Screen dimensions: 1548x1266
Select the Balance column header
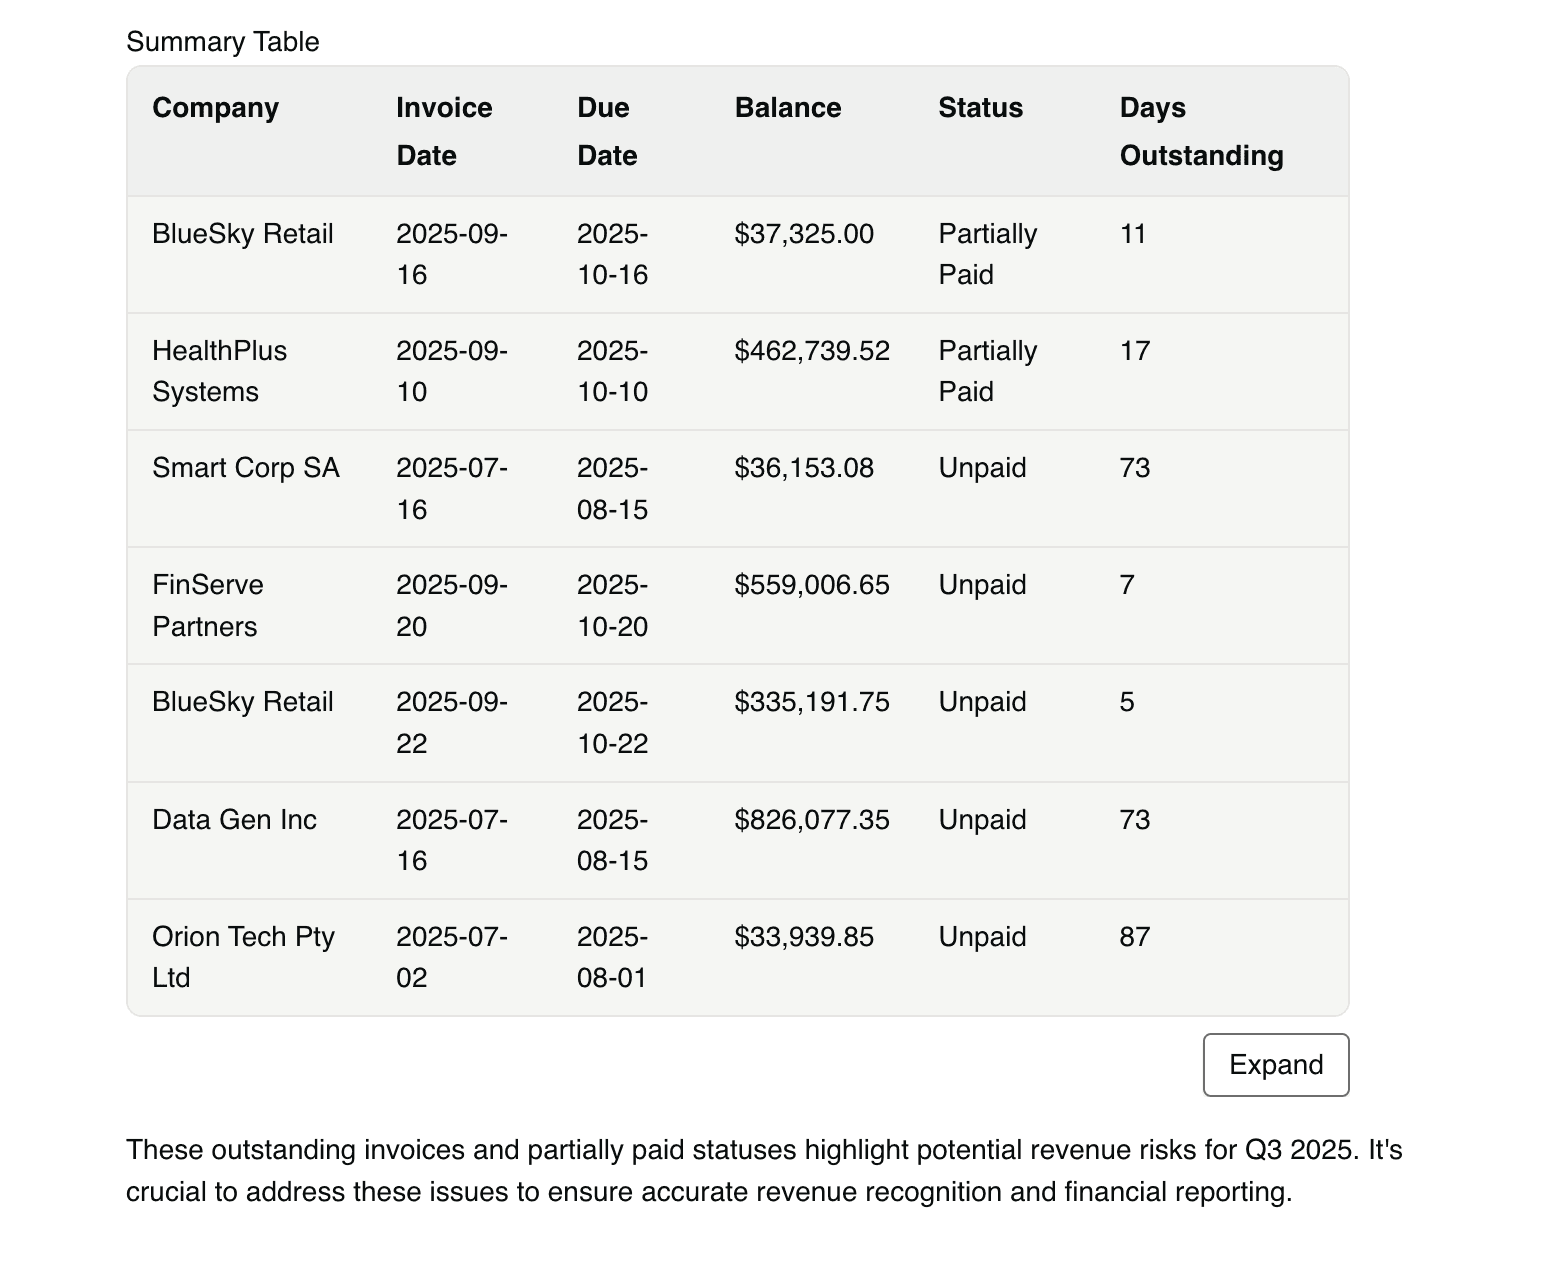[x=788, y=108]
